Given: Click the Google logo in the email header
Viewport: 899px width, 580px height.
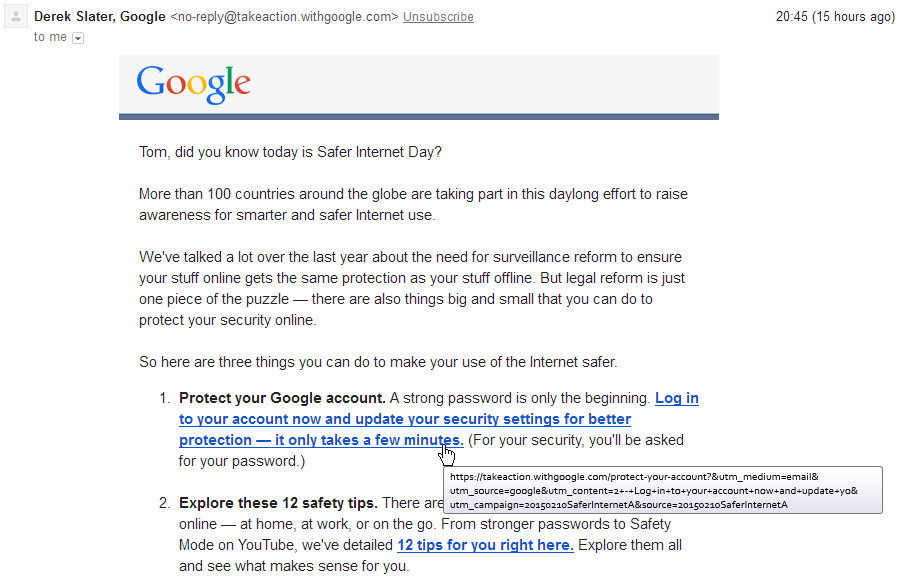Looking at the screenshot, I should [x=193, y=84].
